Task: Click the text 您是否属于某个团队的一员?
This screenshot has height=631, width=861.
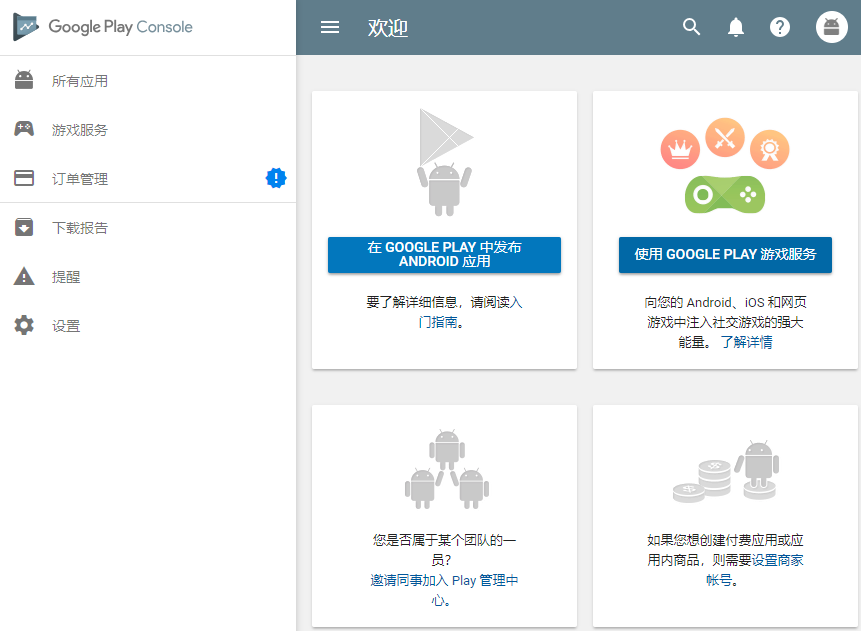Action: coord(444,550)
